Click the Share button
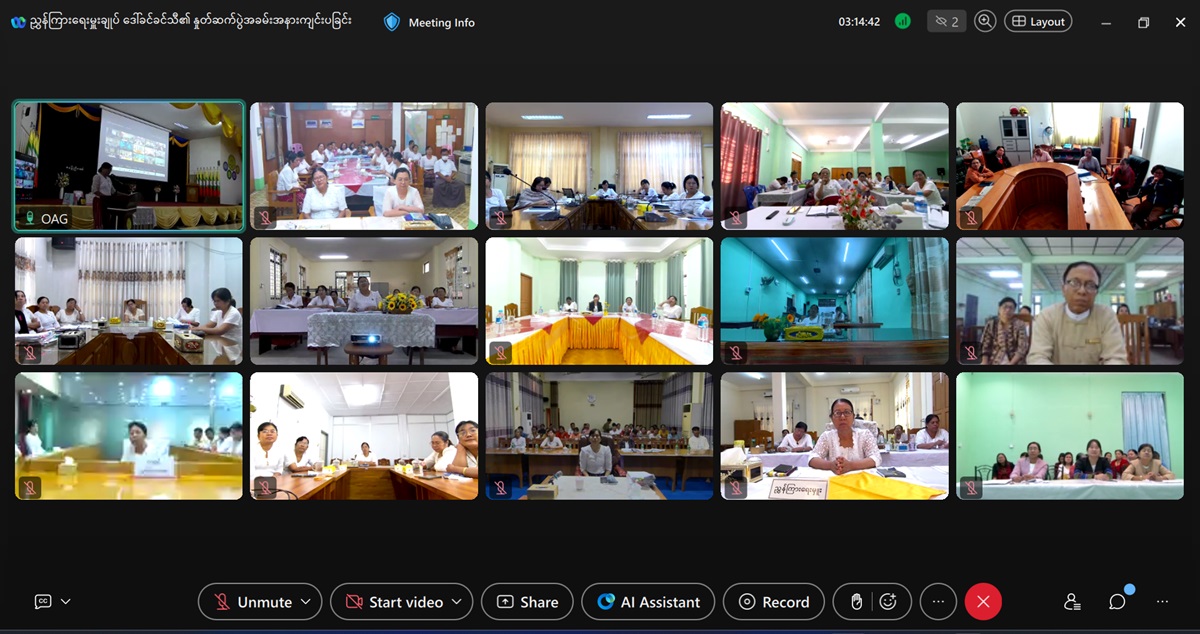Screen dimensions: 1200x634 527,602
